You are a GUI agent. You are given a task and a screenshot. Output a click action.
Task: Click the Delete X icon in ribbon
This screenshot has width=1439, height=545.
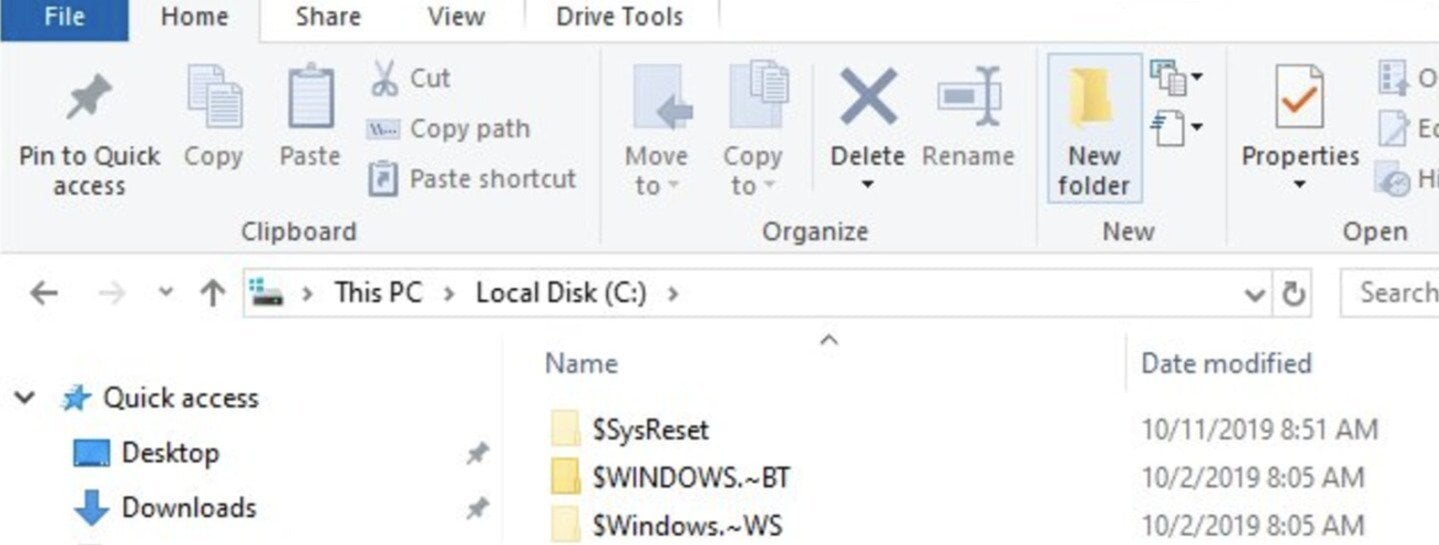pyautogui.click(x=867, y=96)
